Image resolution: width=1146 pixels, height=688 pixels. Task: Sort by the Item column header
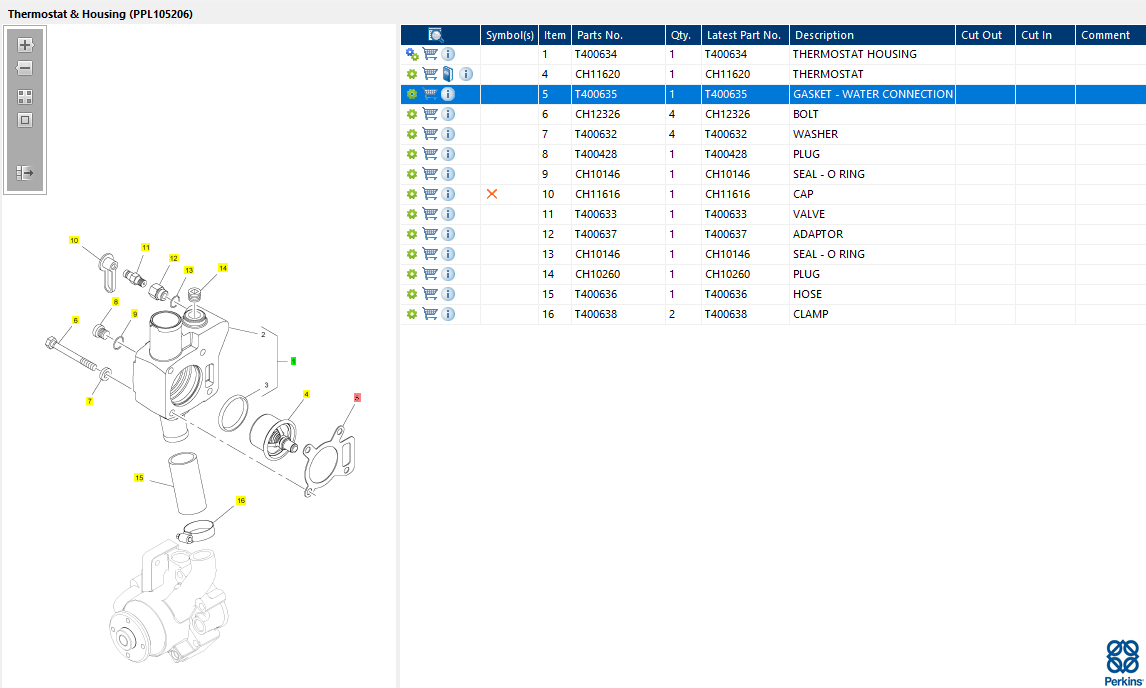(555, 35)
